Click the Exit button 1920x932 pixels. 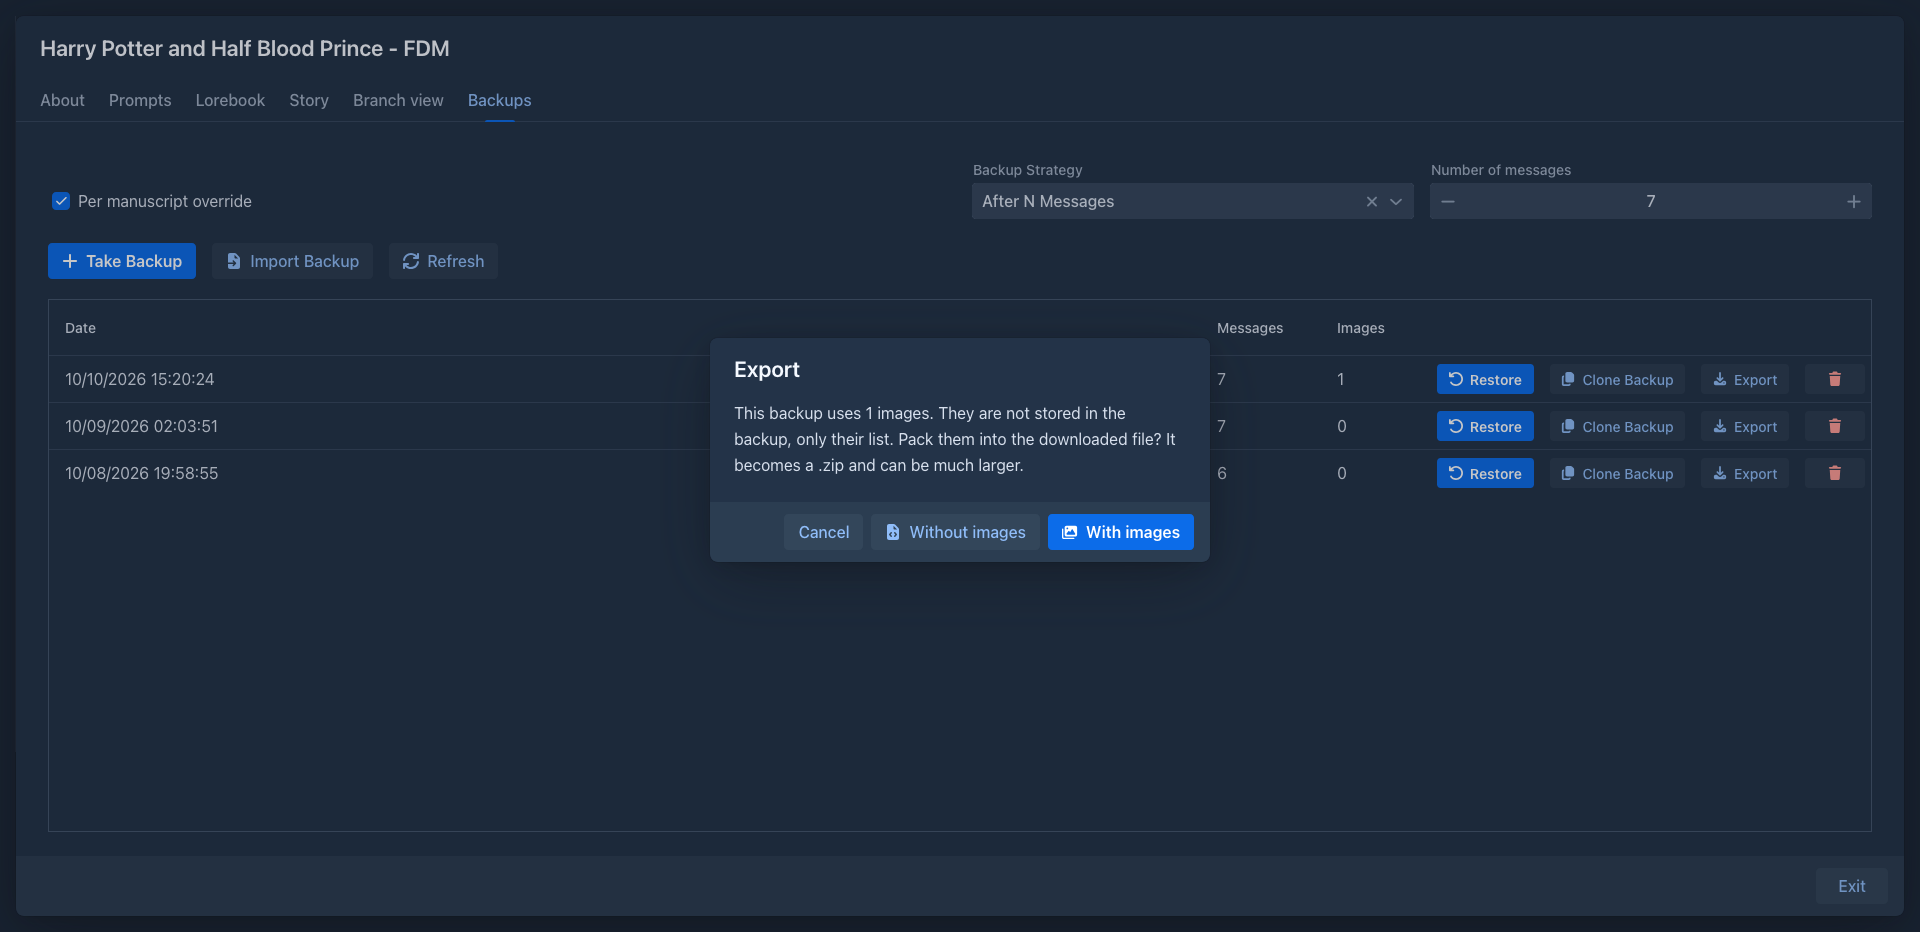click(1851, 886)
